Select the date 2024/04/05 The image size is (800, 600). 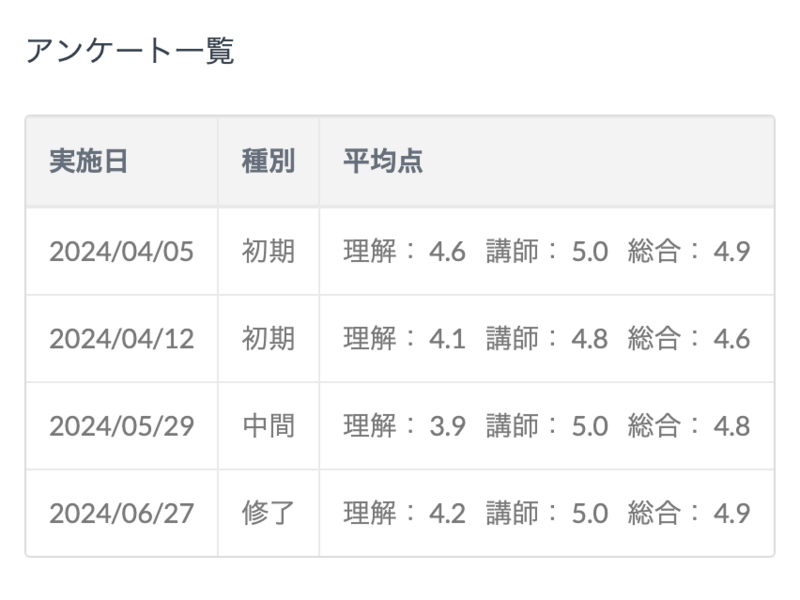click(x=121, y=251)
